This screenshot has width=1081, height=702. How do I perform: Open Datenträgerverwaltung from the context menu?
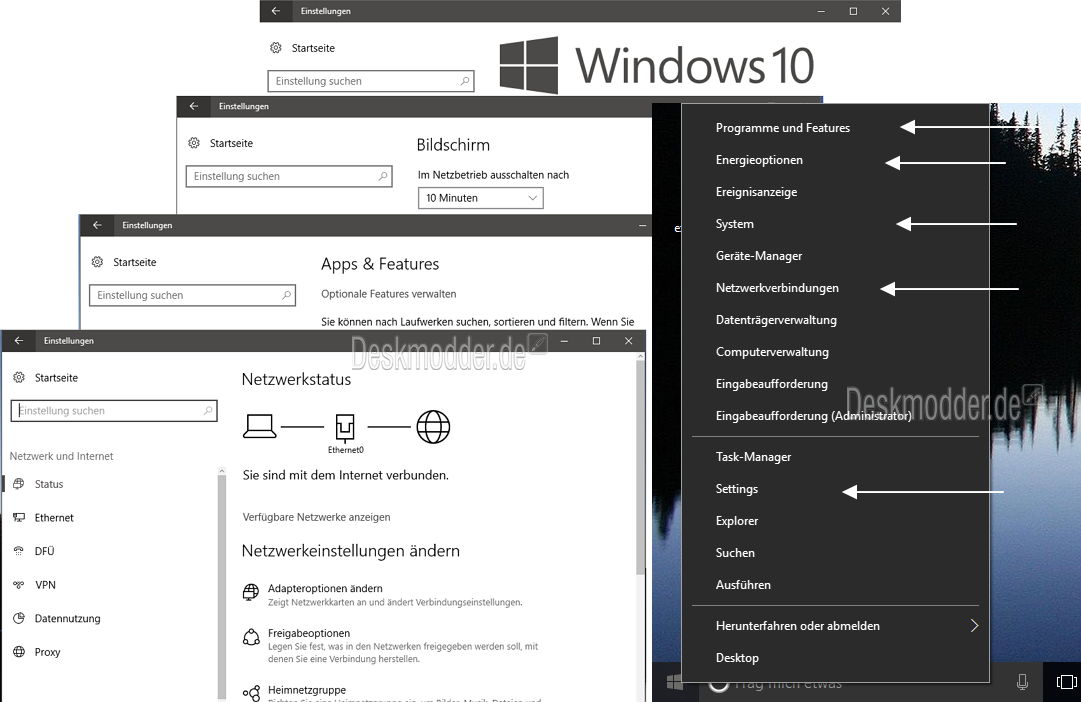(776, 320)
